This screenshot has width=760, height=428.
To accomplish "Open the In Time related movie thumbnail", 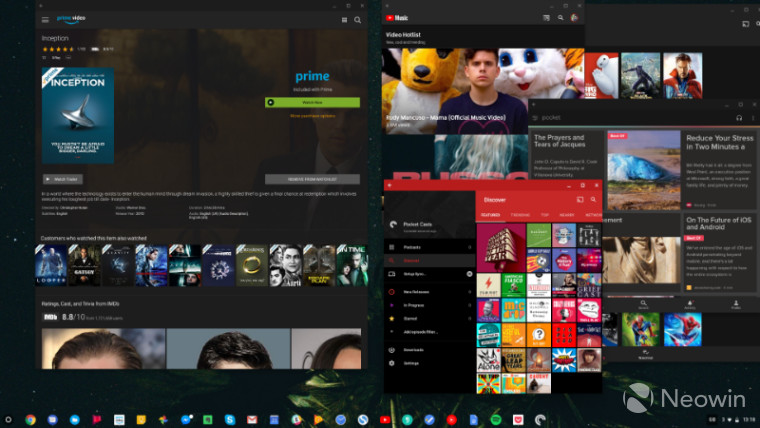I will click(352, 265).
